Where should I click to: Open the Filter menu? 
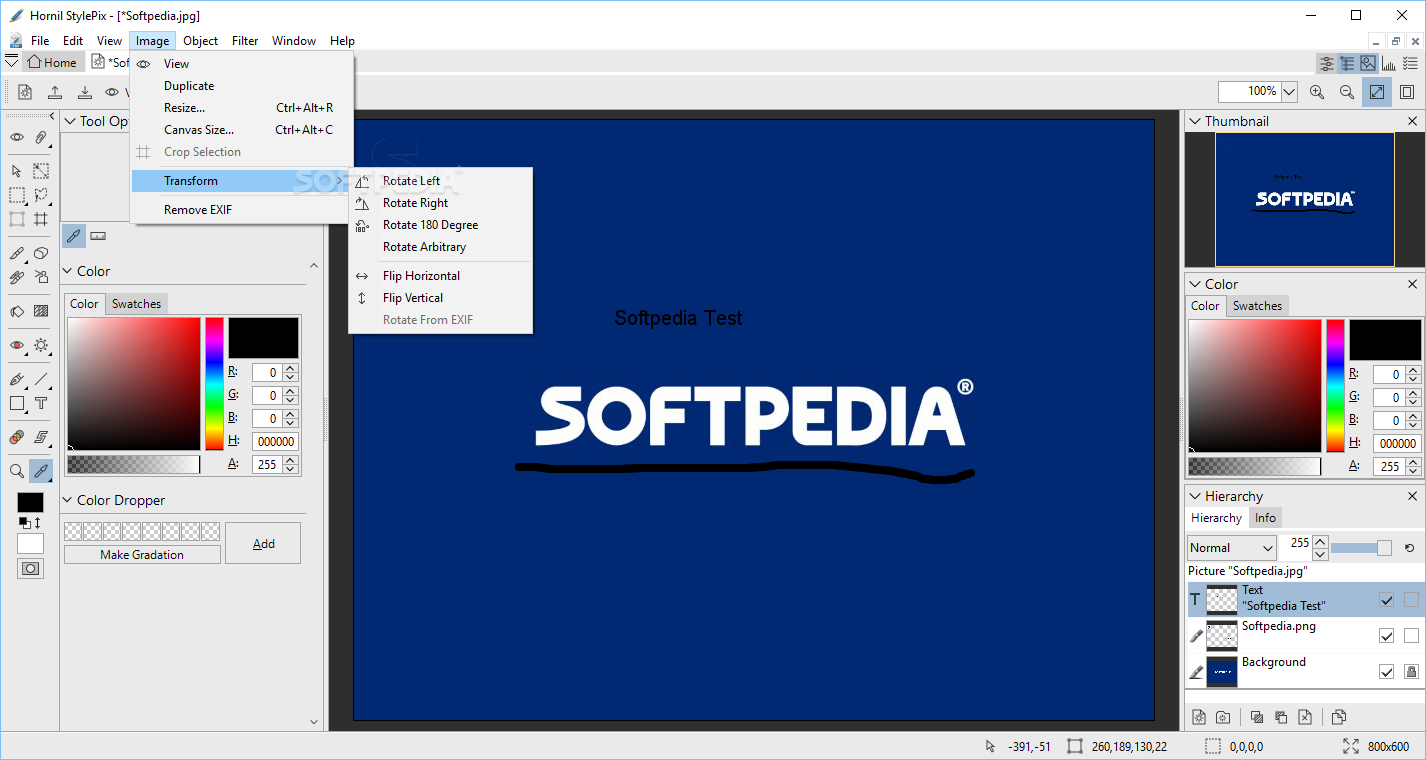(245, 41)
